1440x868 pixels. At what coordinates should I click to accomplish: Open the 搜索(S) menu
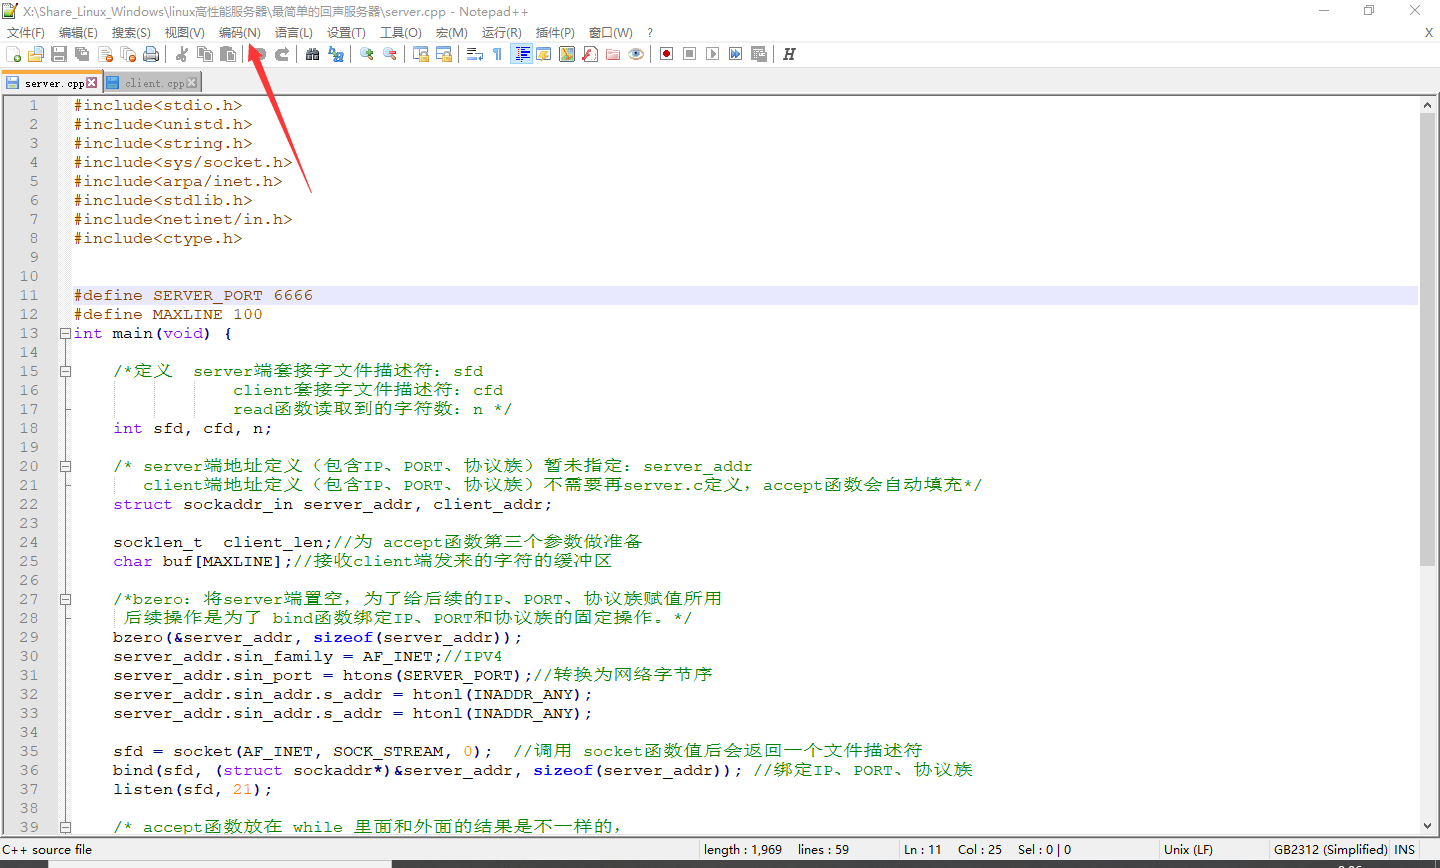point(130,31)
